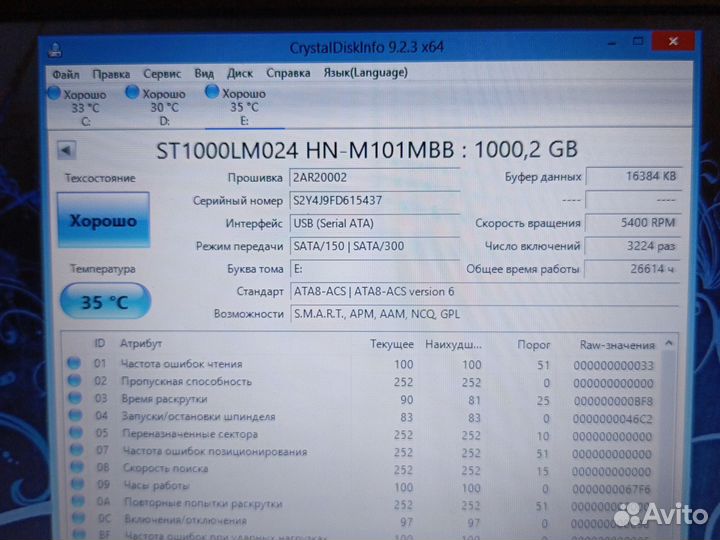Click the Порог column header
Screen dimensions: 720x540
[x=533, y=345]
